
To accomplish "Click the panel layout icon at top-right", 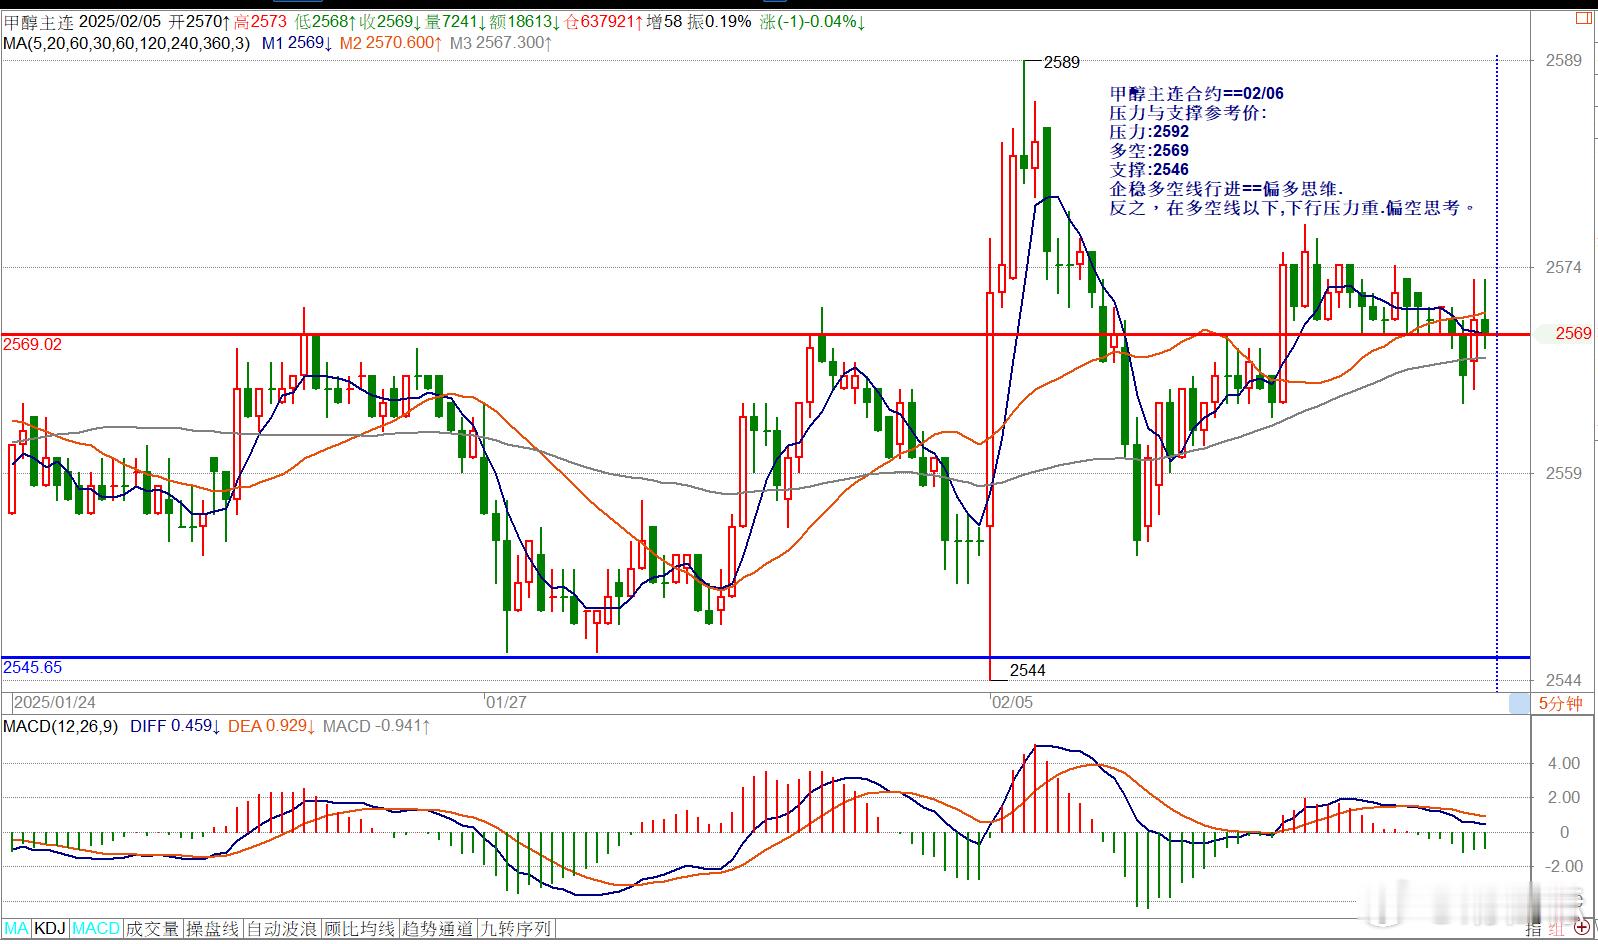I will pyautogui.click(x=1583, y=18).
